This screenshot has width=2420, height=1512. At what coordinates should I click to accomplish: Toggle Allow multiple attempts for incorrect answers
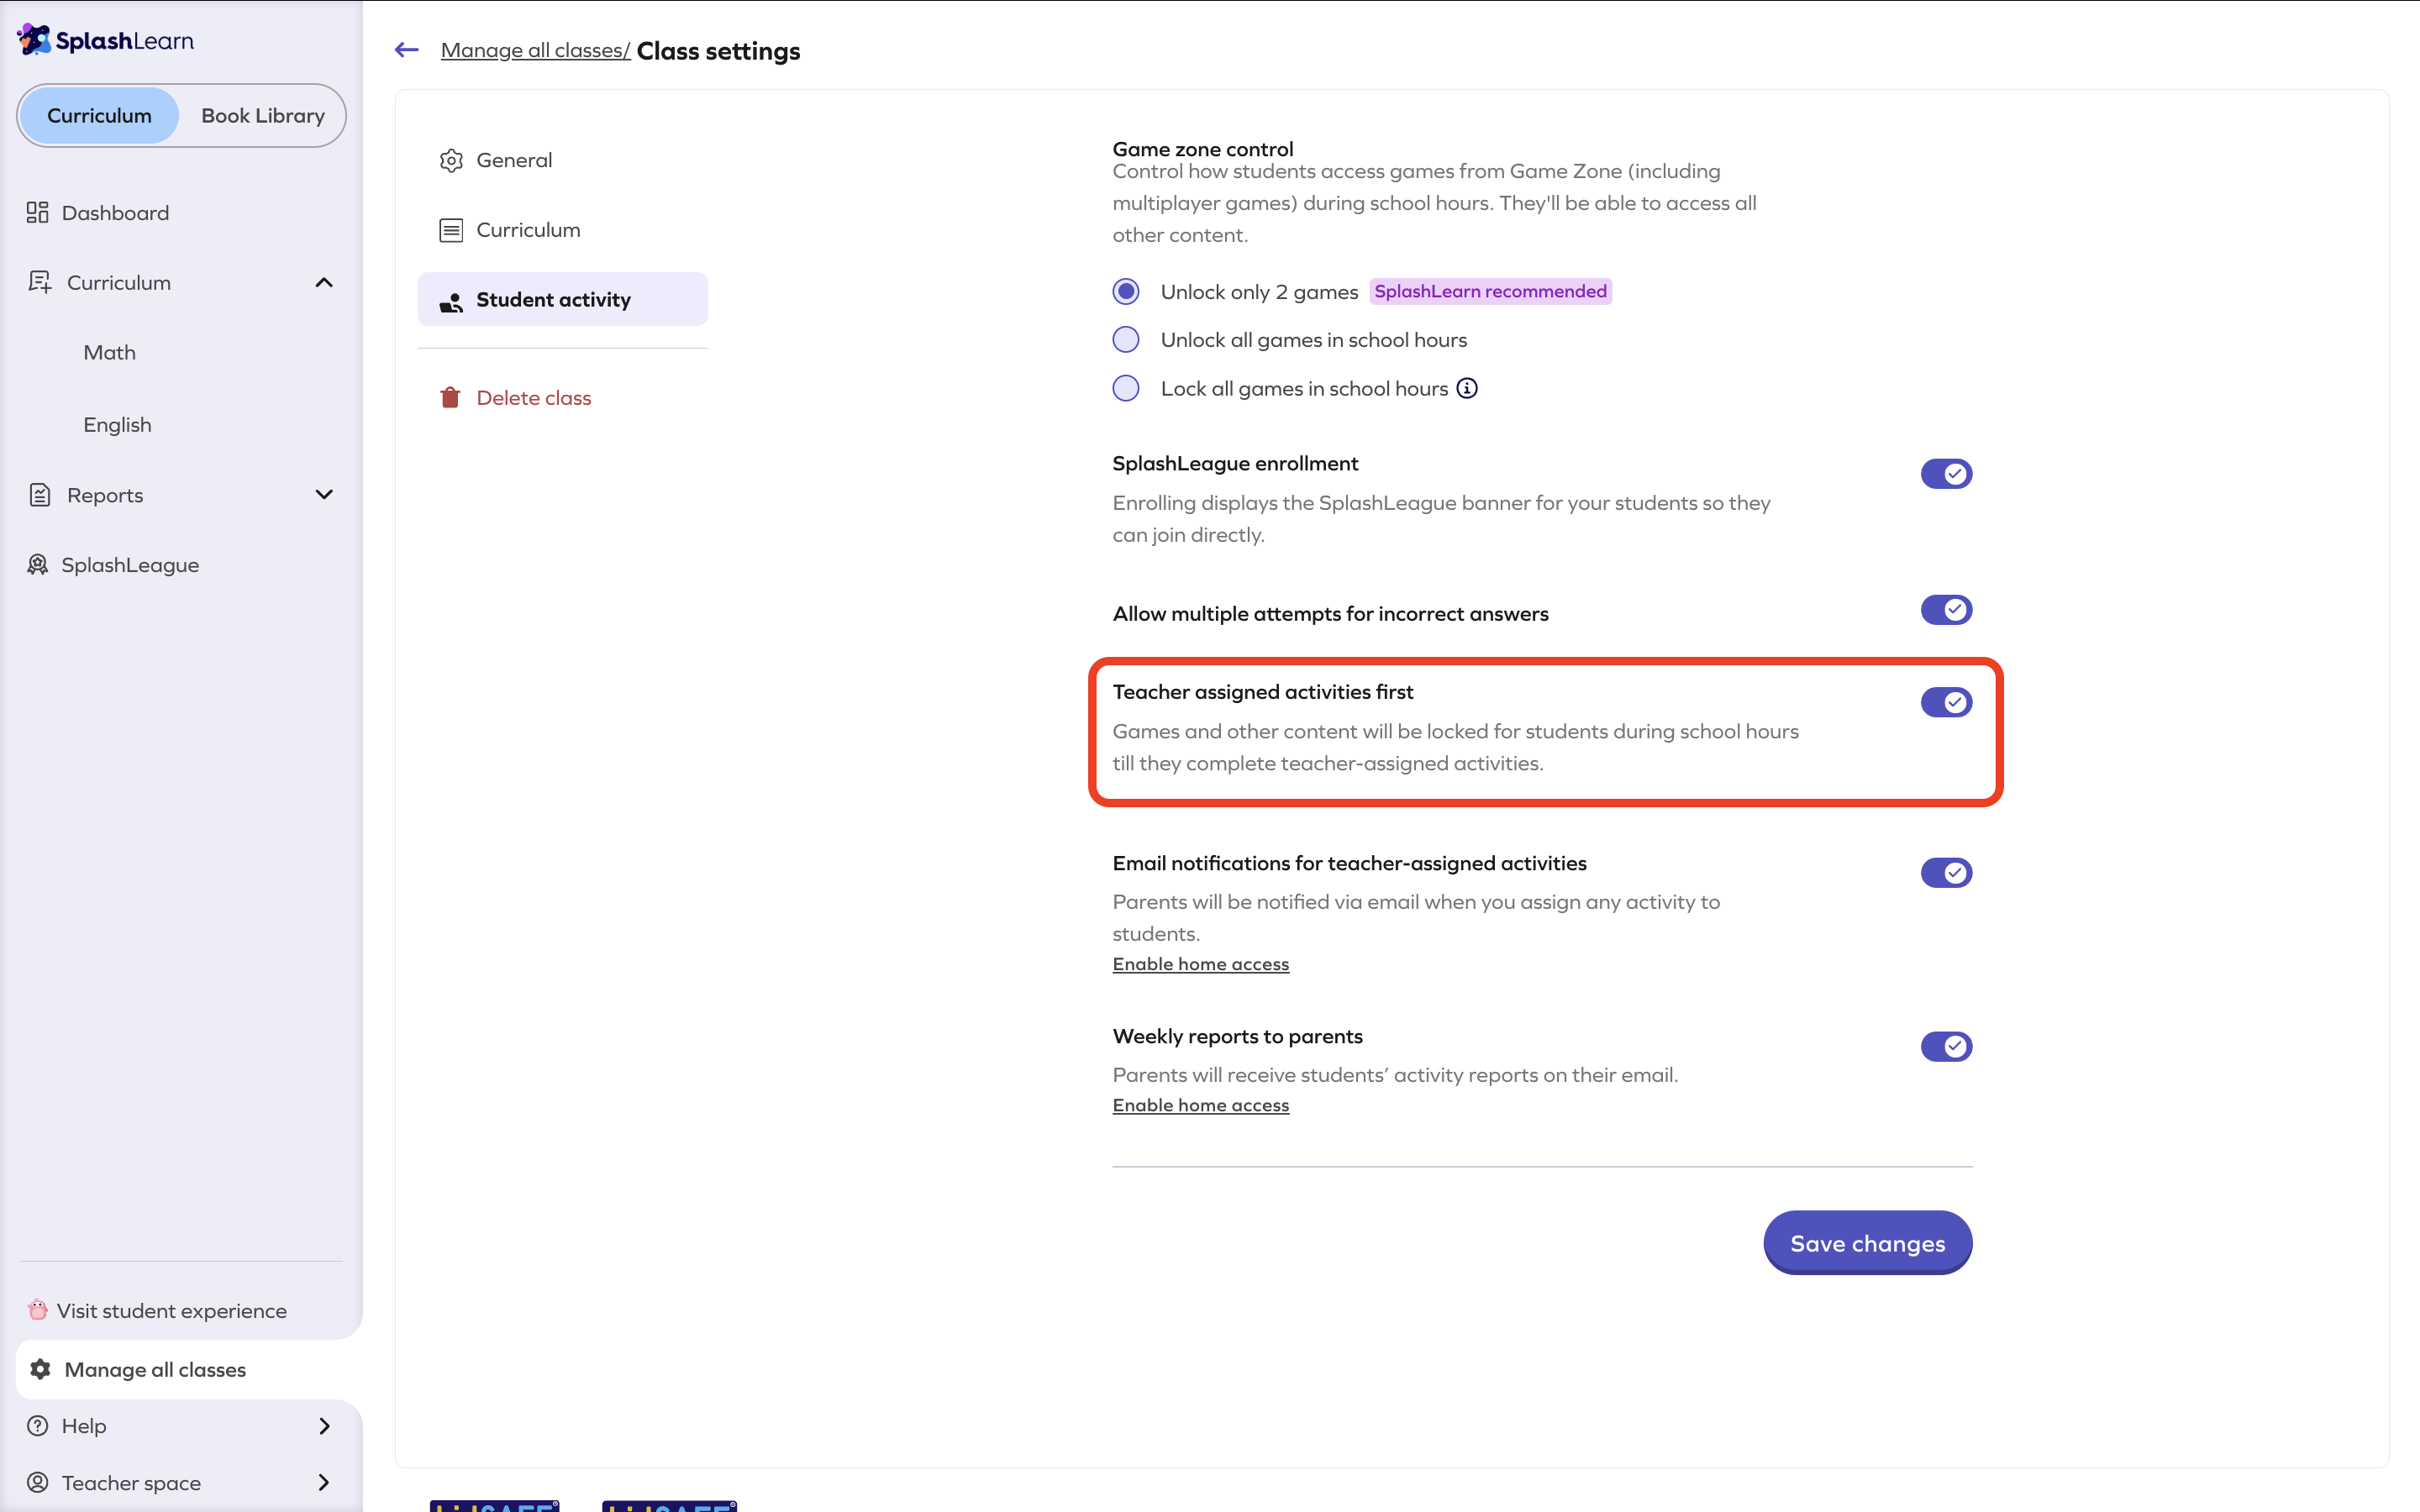coord(1946,610)
